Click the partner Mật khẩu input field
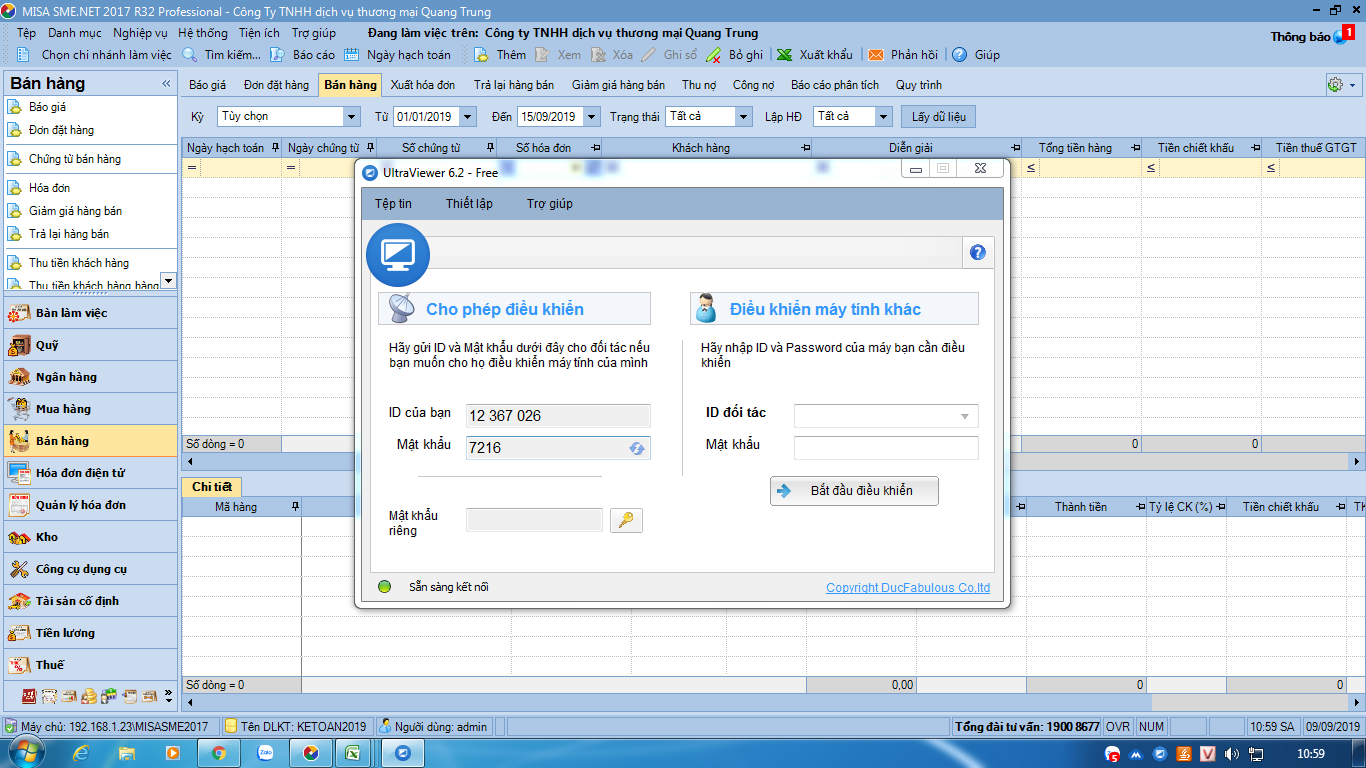The image size is (1366, 768). [886, 448]
